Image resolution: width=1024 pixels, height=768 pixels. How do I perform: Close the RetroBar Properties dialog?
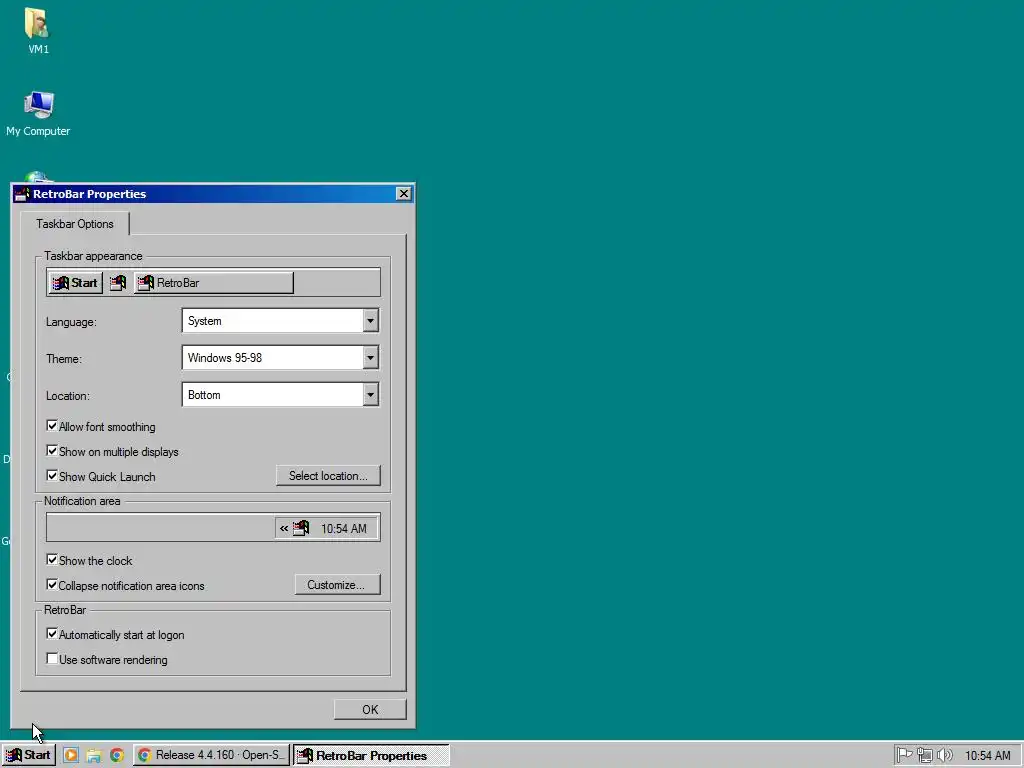click(x=404, y=194)
